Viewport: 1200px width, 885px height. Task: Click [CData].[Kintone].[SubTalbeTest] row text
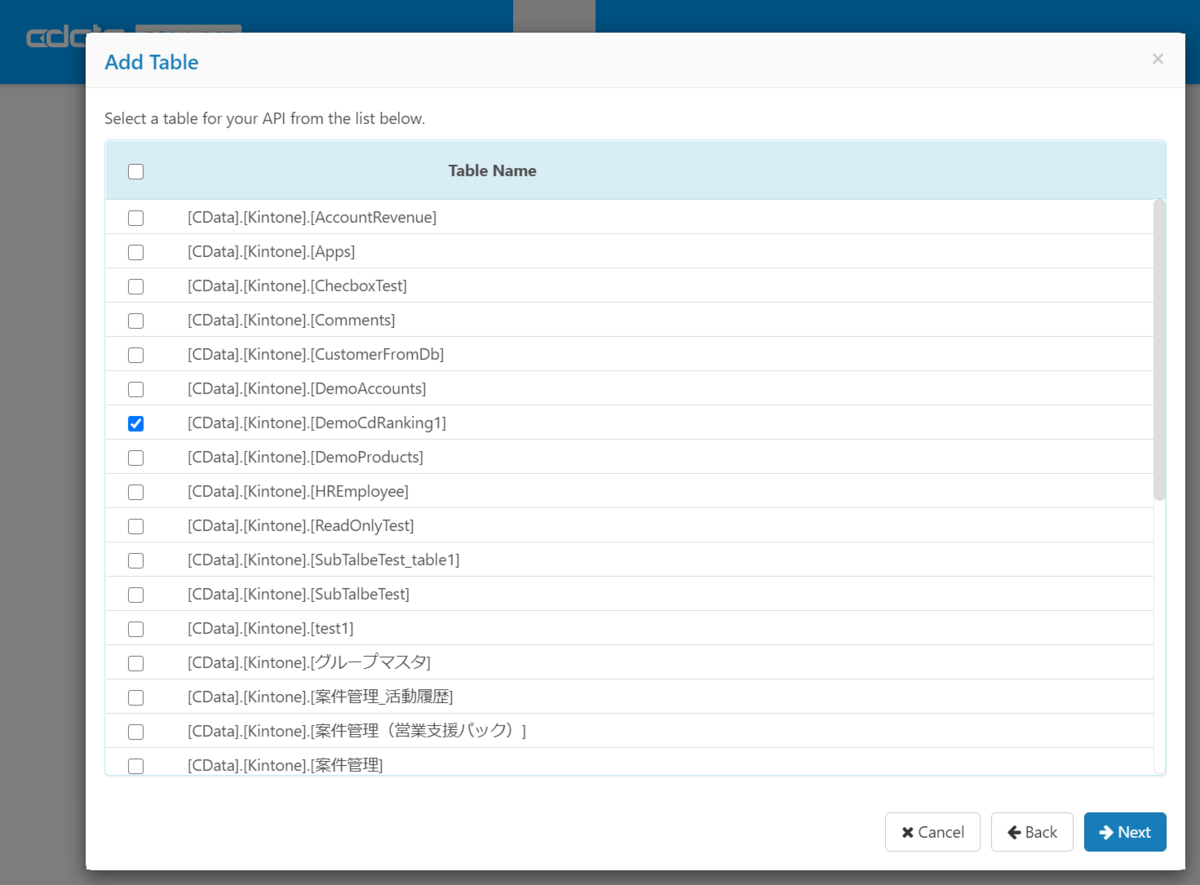(299, 594)
